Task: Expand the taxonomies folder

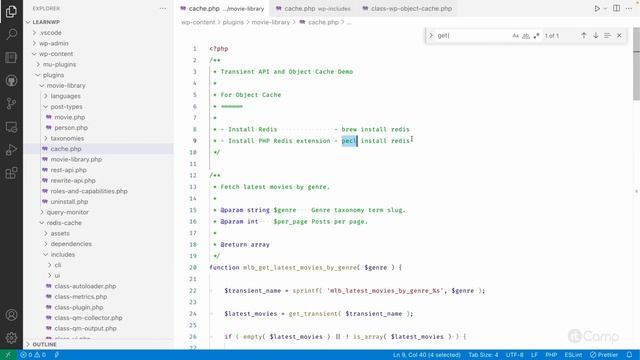Action: click(46, 138)
